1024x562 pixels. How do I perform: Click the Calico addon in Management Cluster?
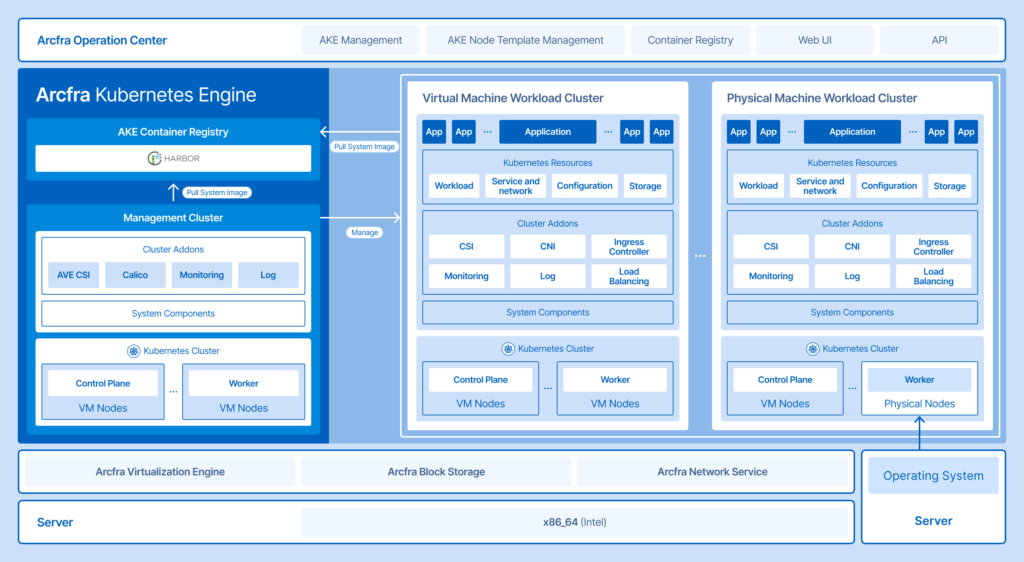click(x=135, y=275)
